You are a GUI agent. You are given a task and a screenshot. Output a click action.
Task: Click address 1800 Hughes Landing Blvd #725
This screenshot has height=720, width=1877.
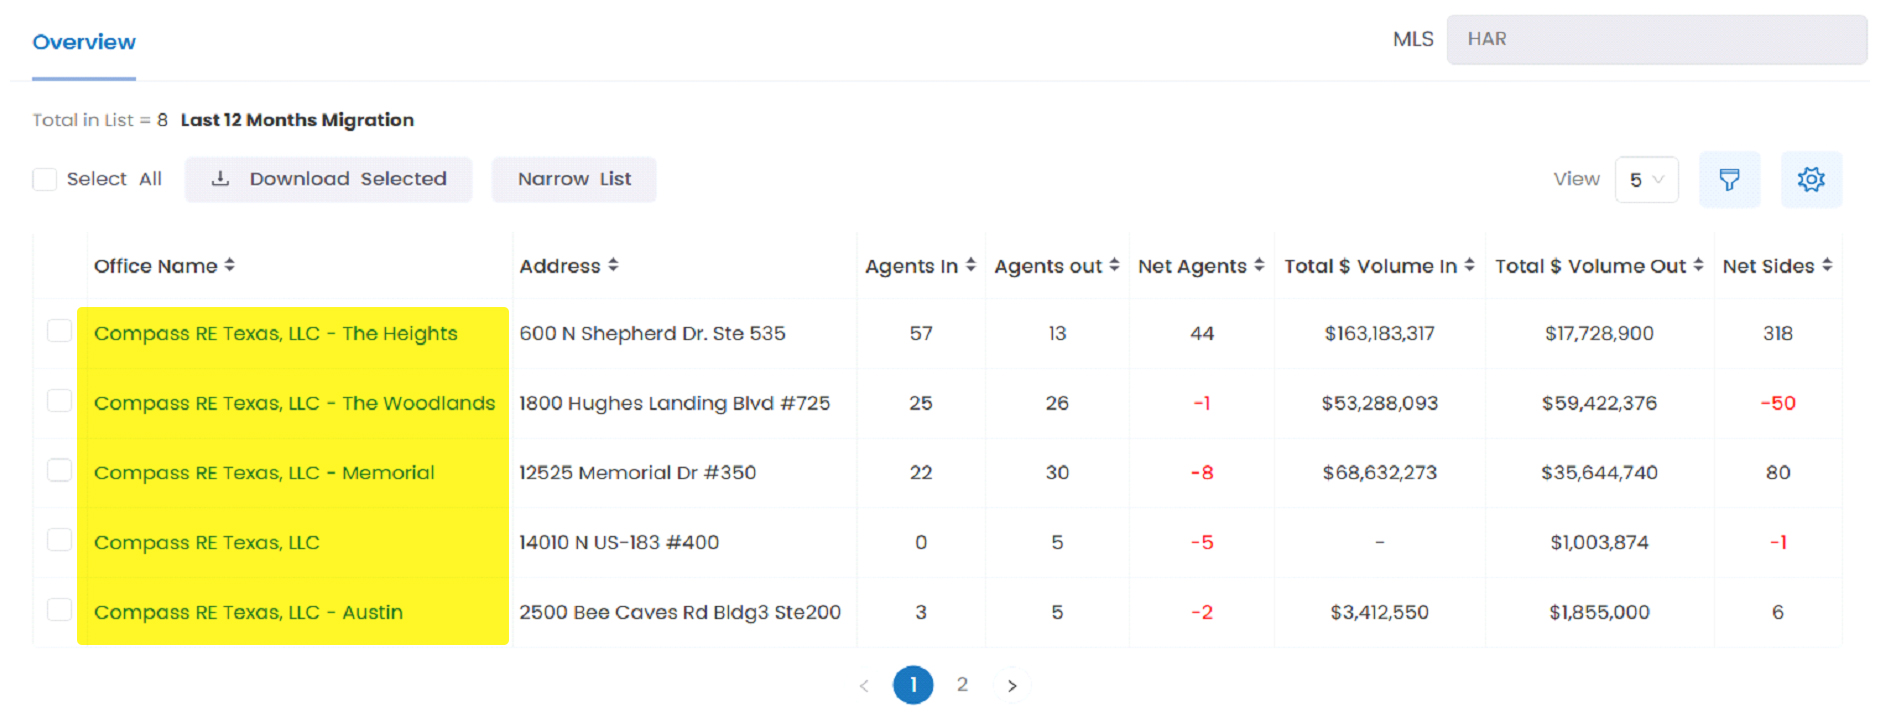coord(674,403)
